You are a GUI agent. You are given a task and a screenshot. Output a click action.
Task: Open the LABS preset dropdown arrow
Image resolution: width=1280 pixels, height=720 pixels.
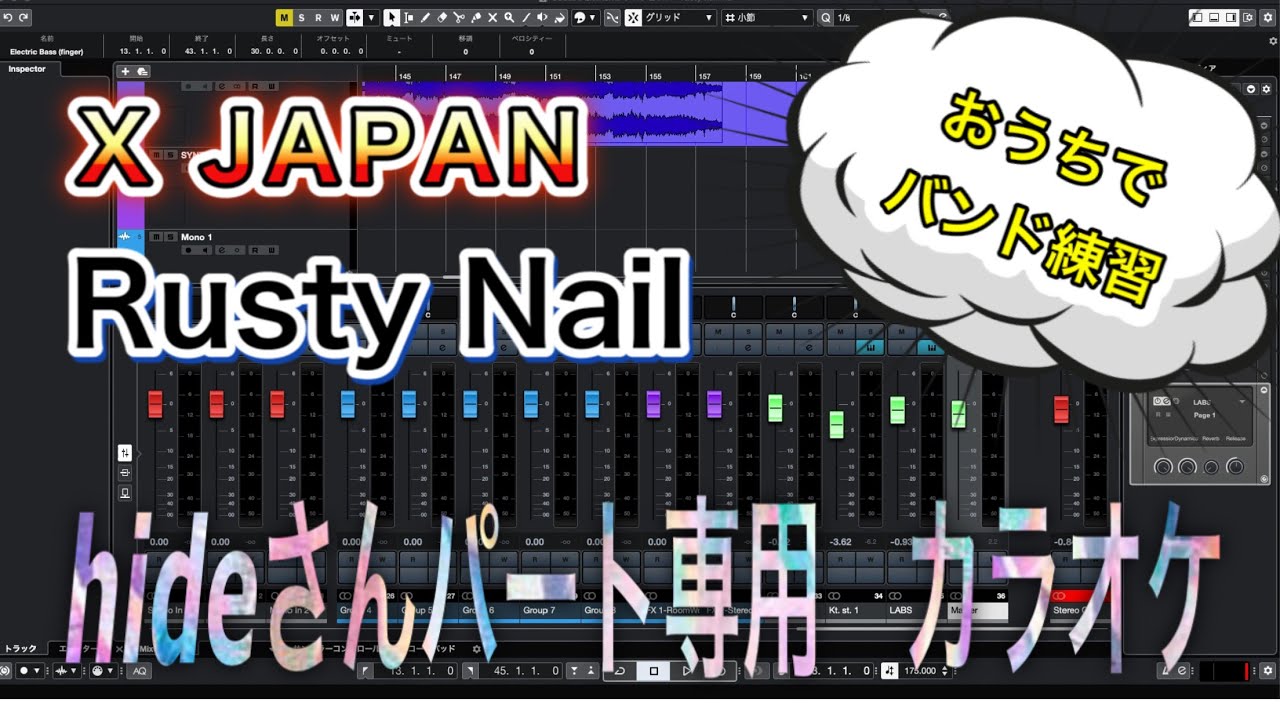pyautogui.click(x=1243, y=401)
